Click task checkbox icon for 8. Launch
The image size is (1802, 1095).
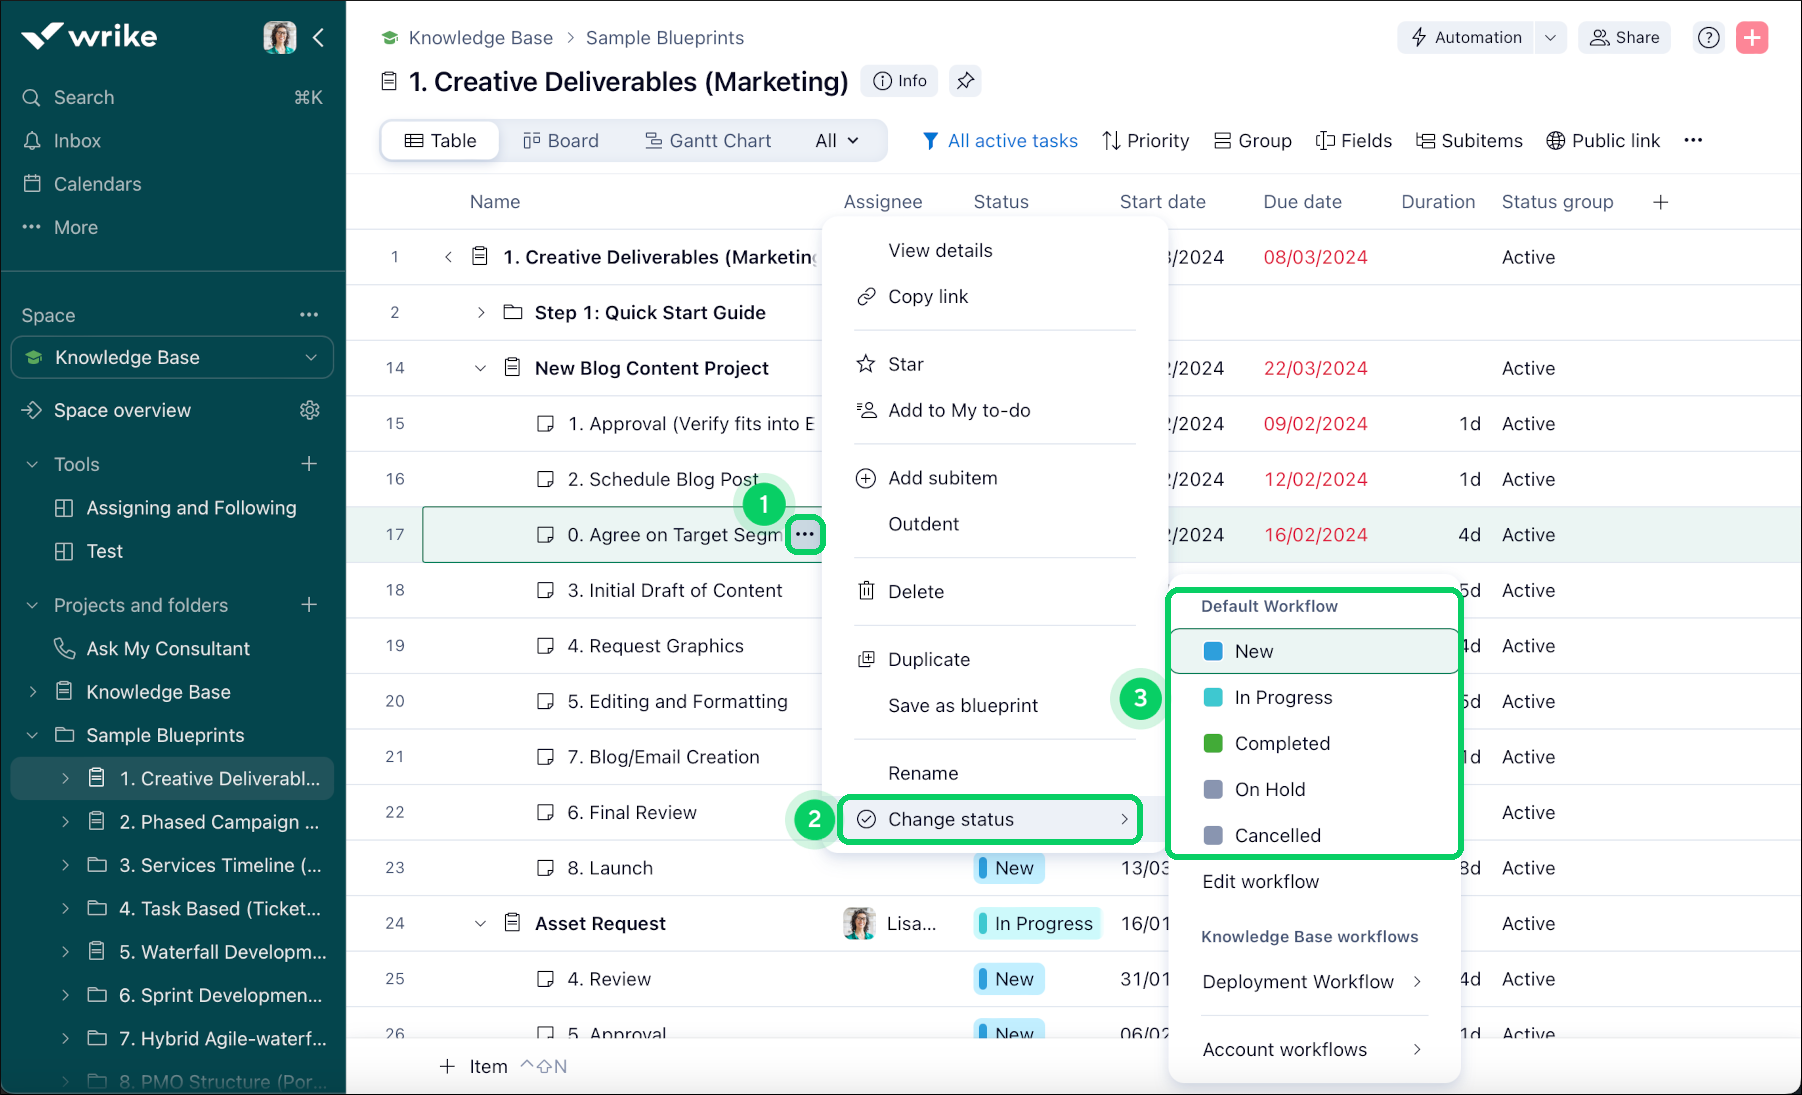click(545, 868)
